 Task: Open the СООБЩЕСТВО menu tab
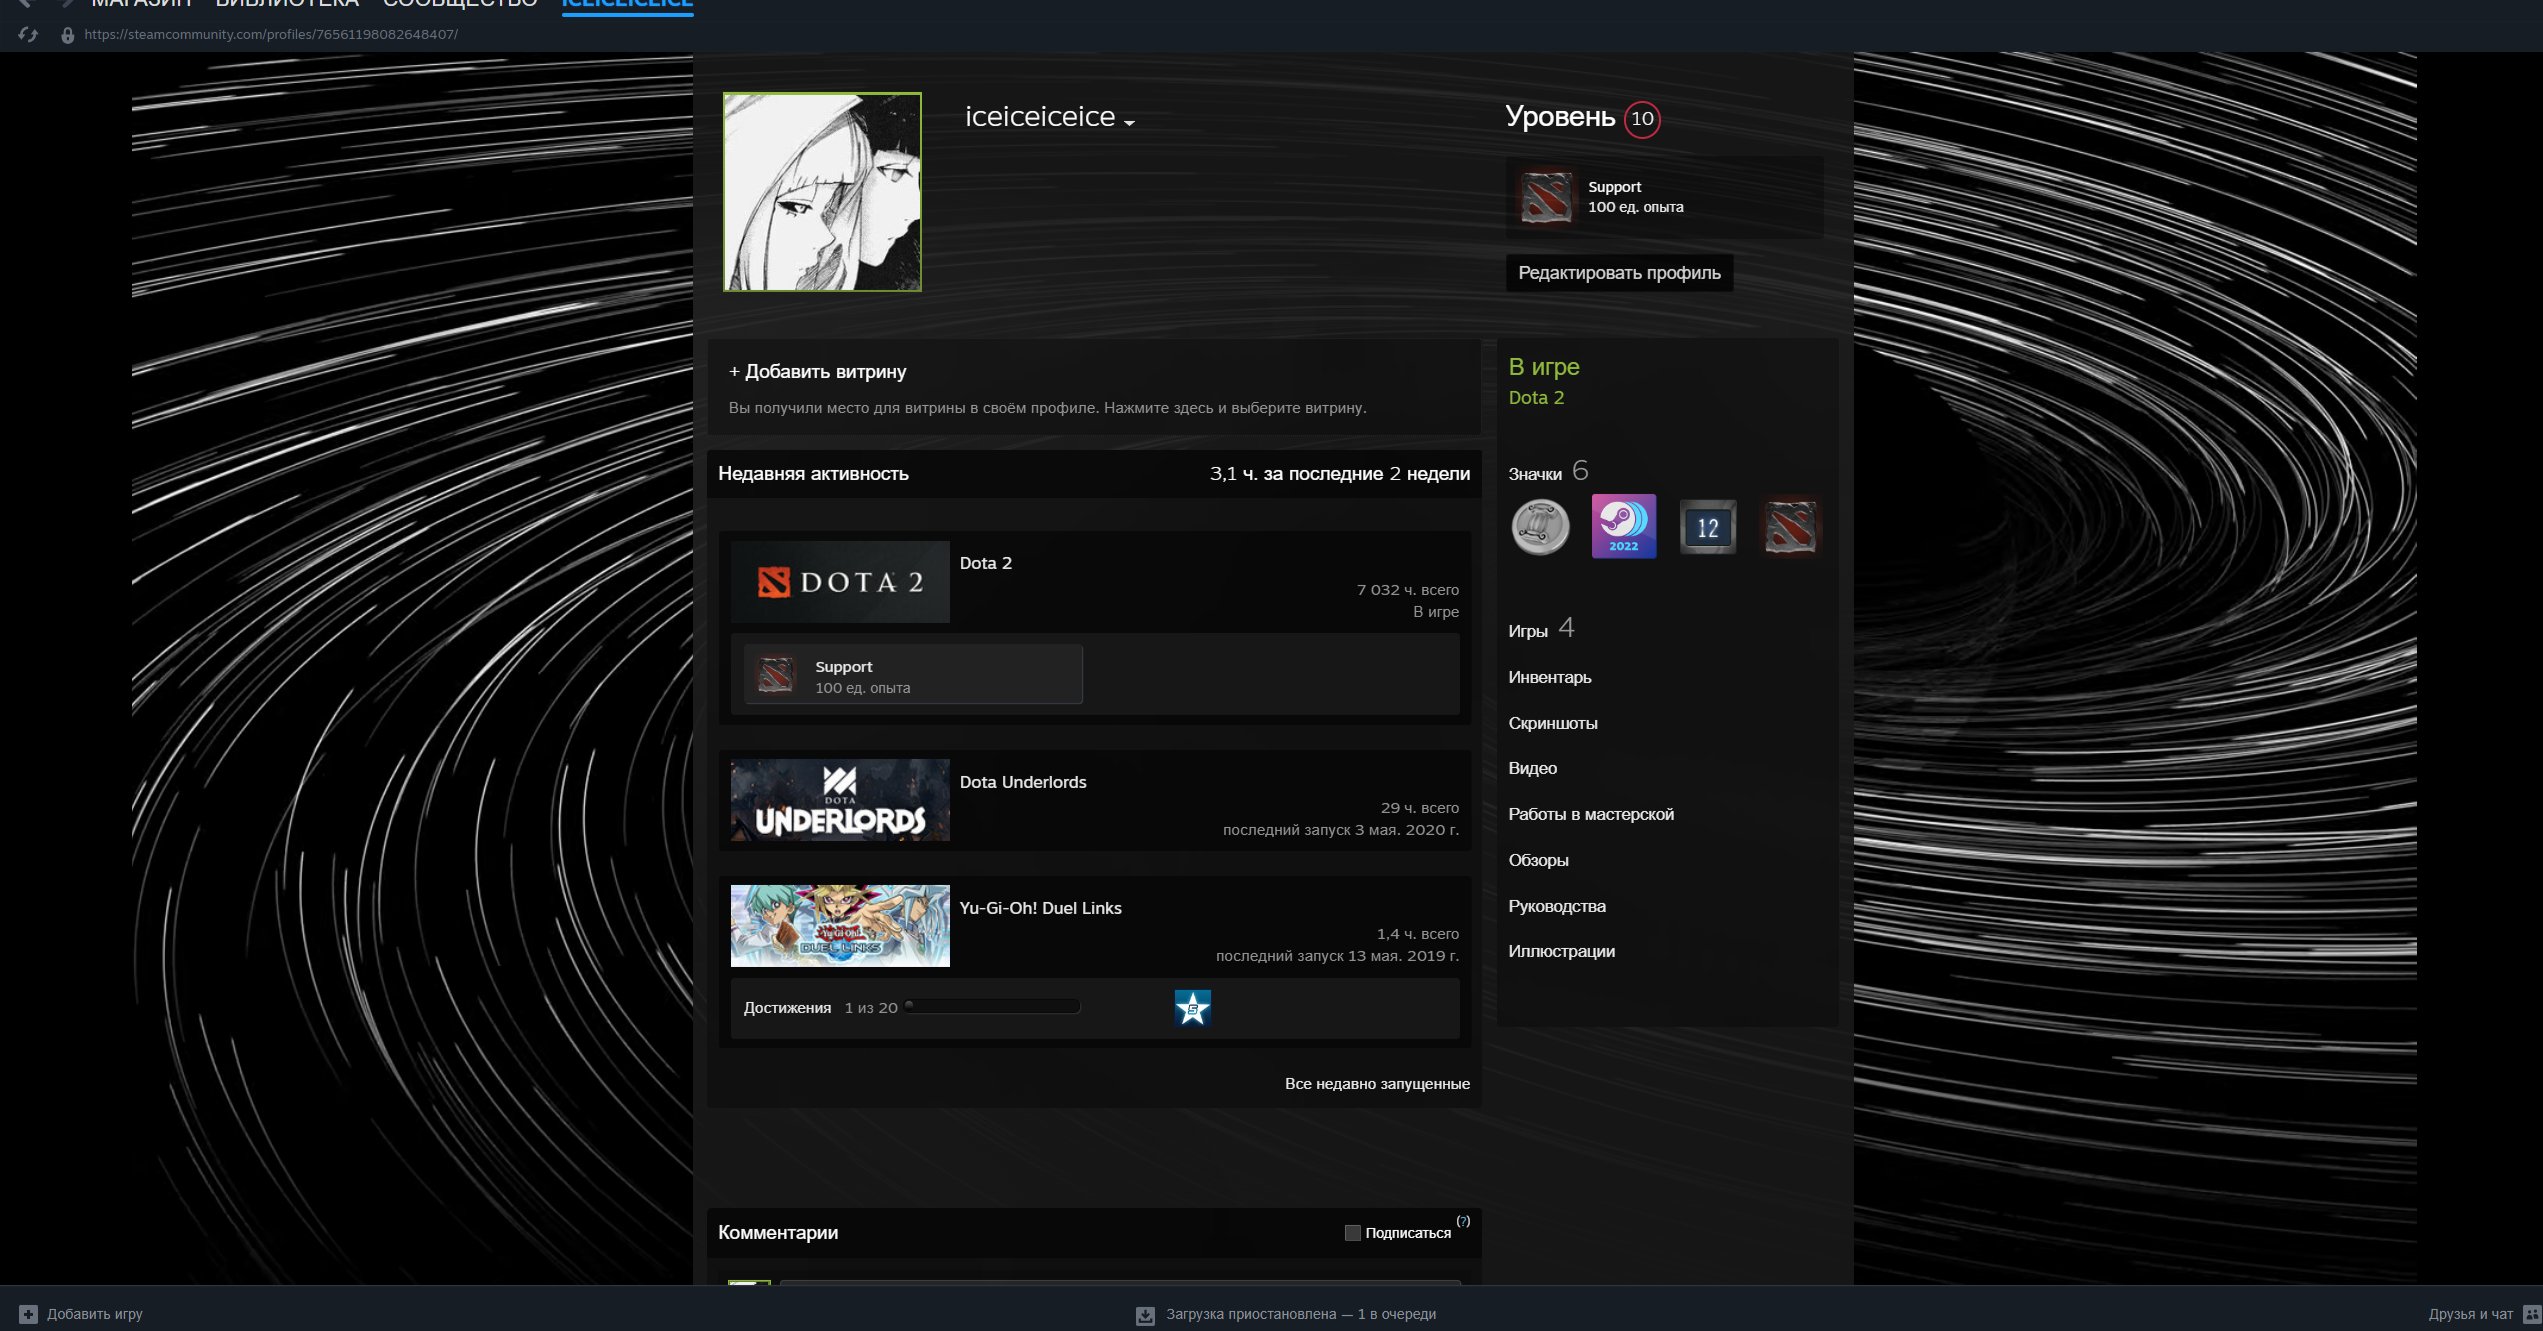460,4
